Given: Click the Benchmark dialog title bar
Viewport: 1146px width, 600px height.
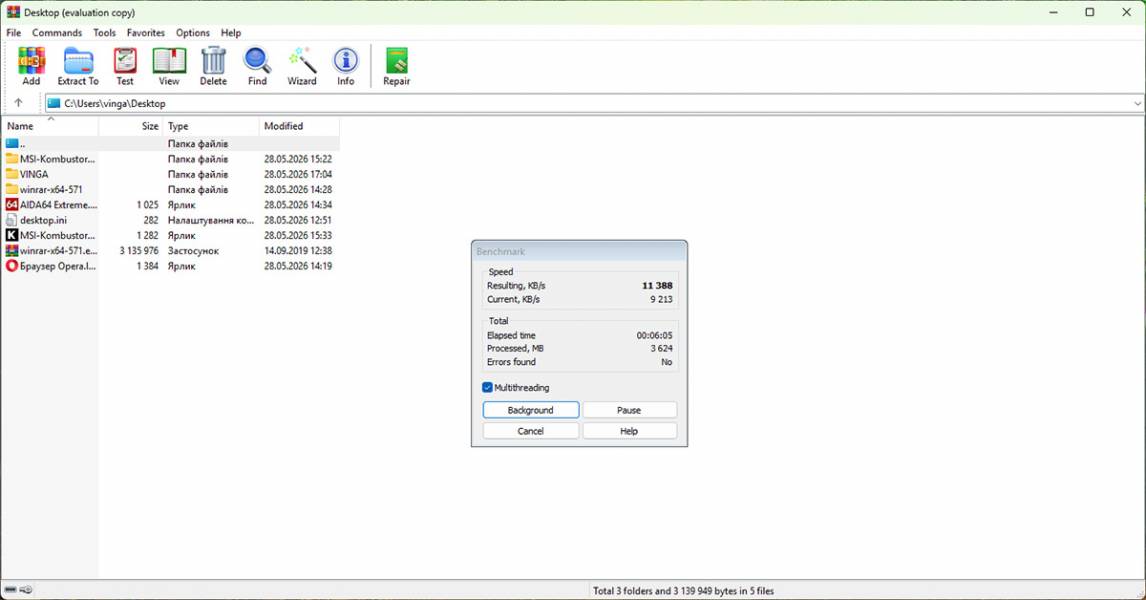Looking at the screenshot, I should pos(579,251).
